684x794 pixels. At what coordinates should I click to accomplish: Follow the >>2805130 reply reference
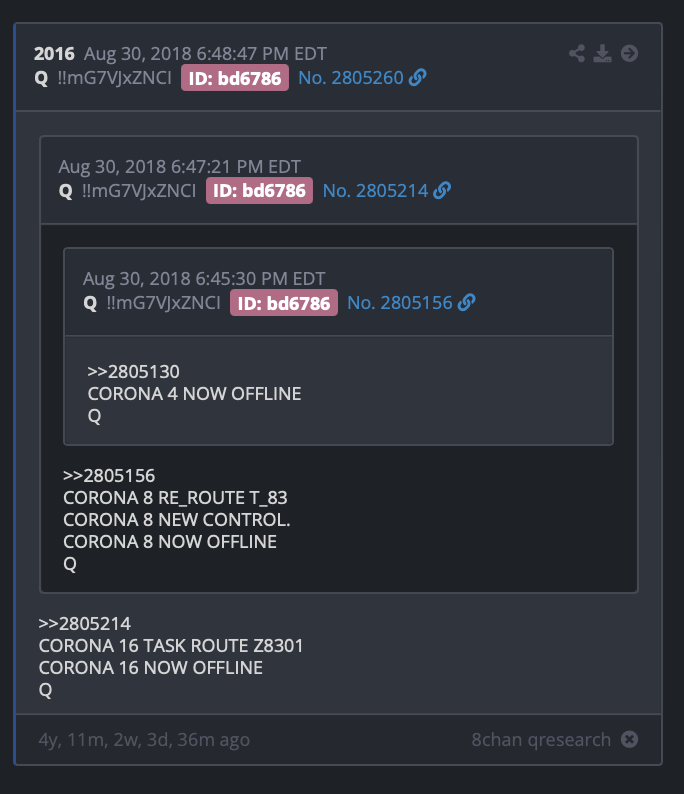pos(133,372)
